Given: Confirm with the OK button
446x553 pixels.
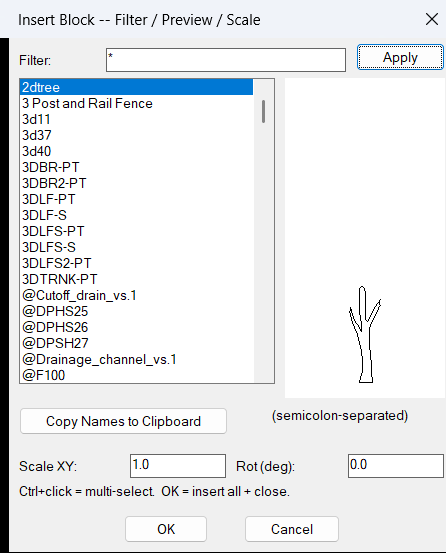Looking at the screenshot, I should click(x=166, y=529).
